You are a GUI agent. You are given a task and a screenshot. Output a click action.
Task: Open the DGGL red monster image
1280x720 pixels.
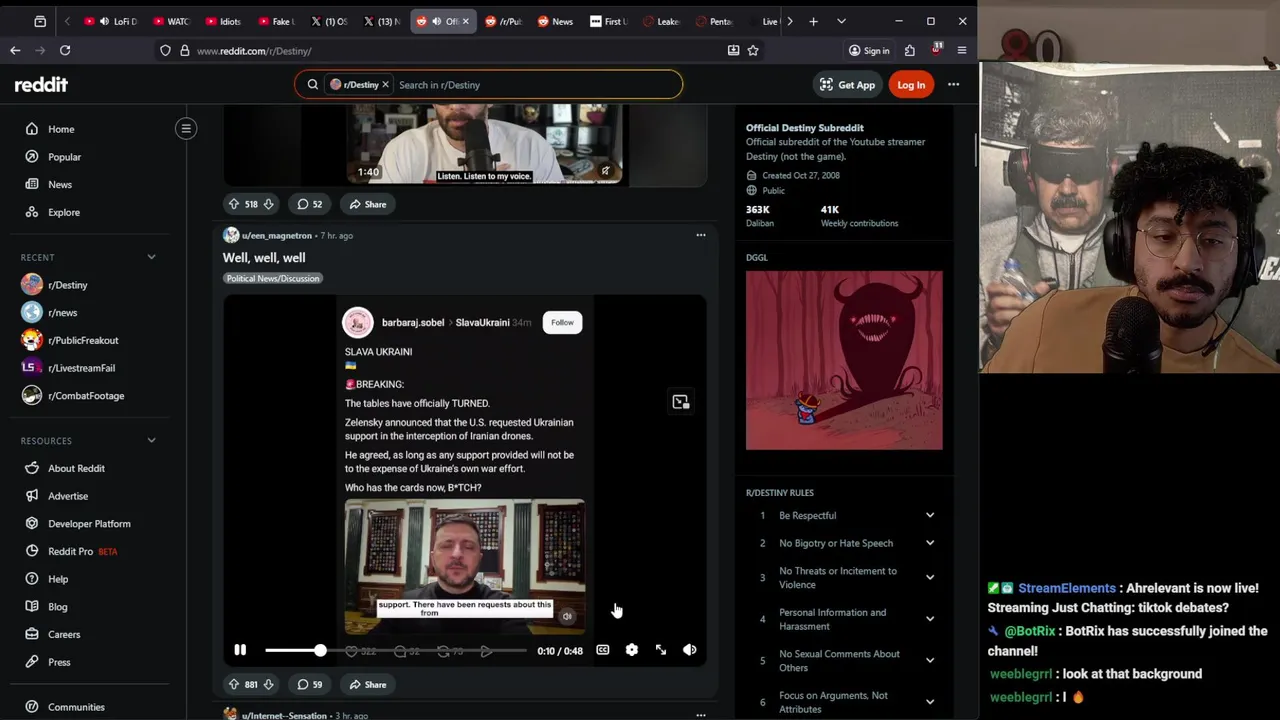[x=844, y=360]
